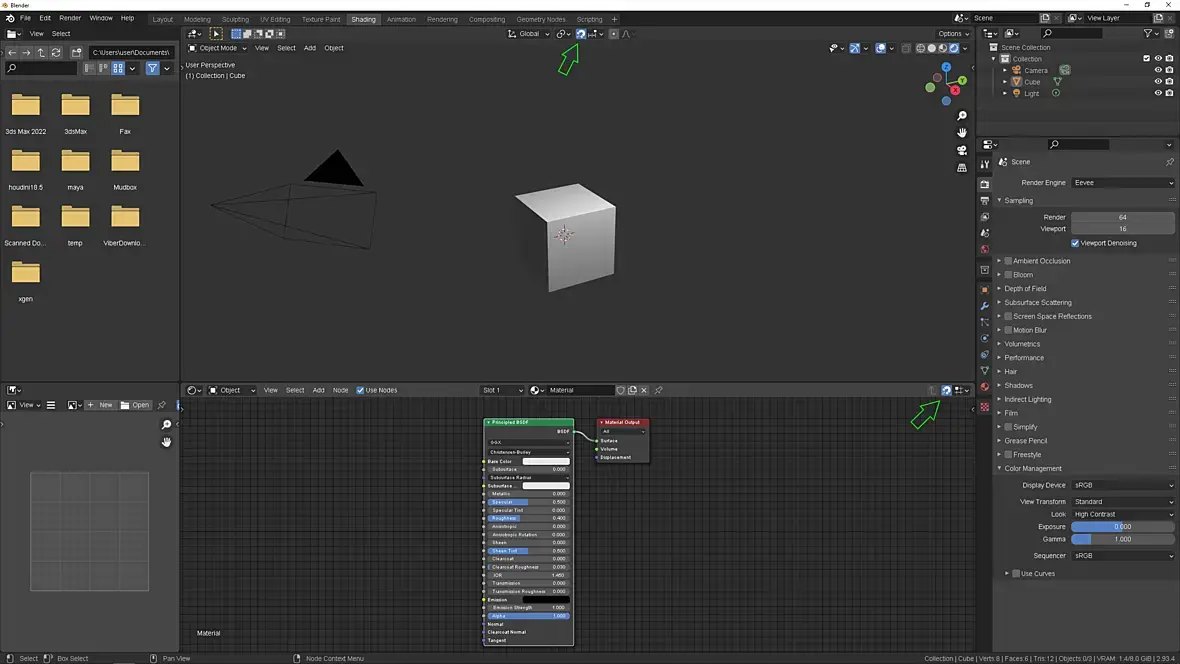This screenshot has width=1180, height=664.
Task: Open the Render Engine dropdown
Action: (x=1123, y=183)
